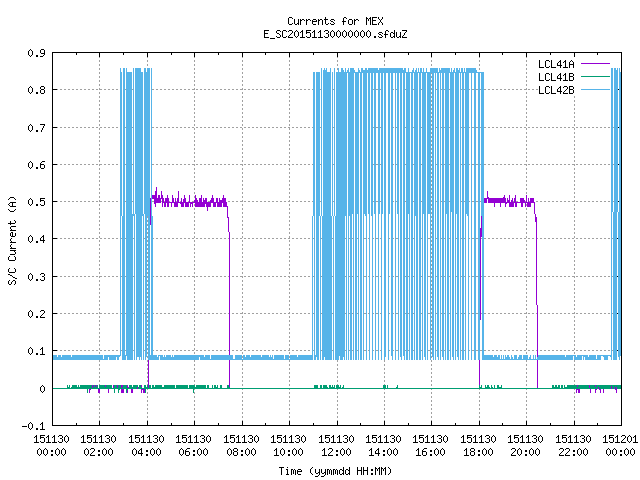The image size is (640, 480).
Task: Click the 0 y-axis tick label
Action: 42,389
